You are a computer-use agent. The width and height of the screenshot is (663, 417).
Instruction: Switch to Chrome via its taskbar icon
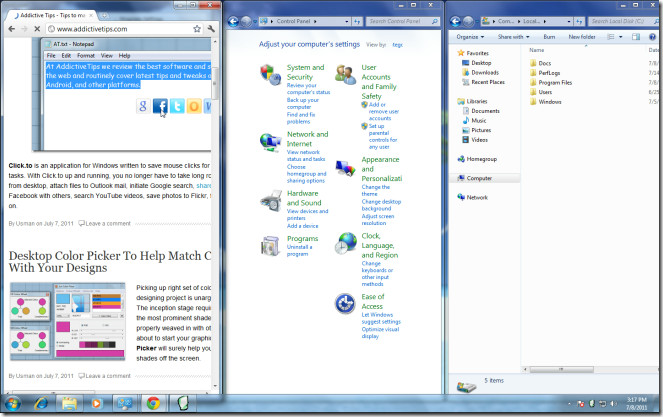click(153, 403)
